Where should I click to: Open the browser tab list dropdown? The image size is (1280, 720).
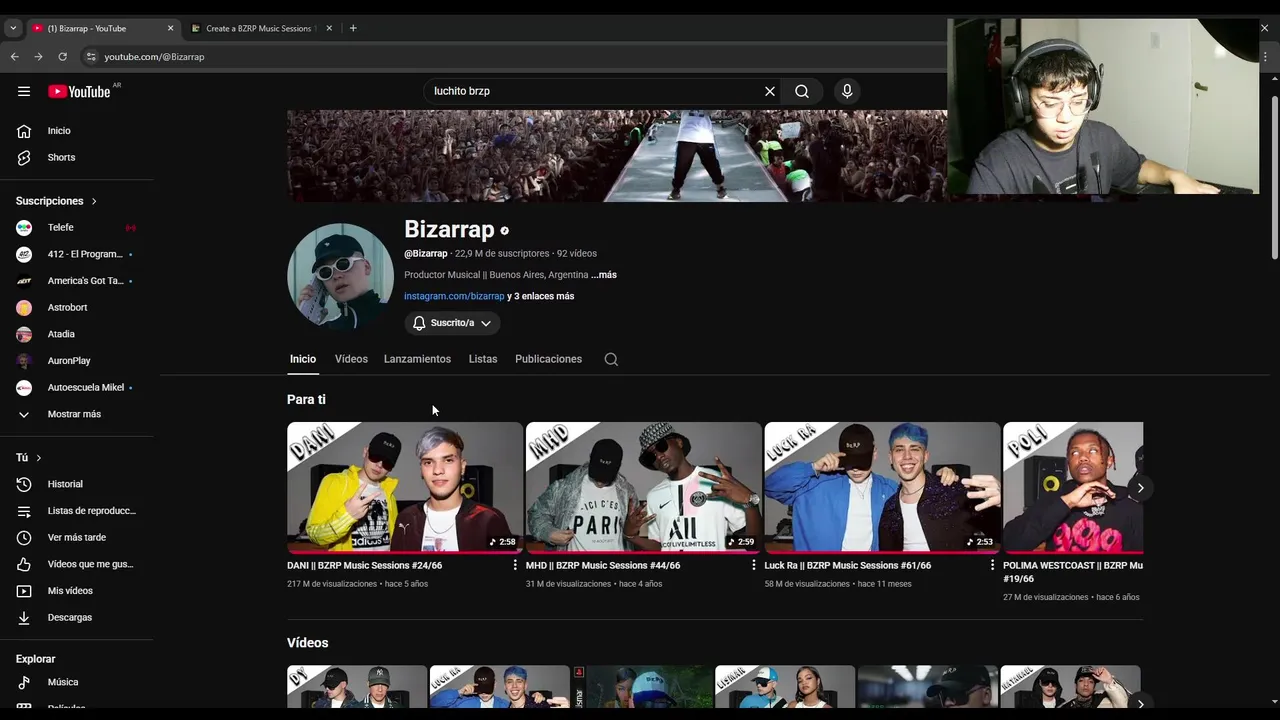tap(13, 28)
